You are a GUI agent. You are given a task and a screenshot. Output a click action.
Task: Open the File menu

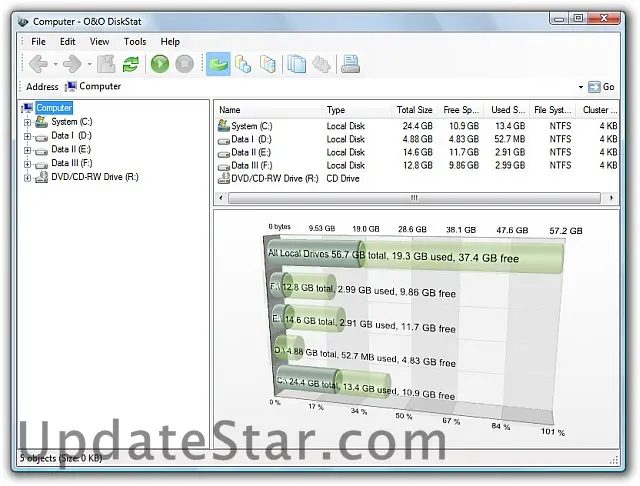(x=38, y=42)
